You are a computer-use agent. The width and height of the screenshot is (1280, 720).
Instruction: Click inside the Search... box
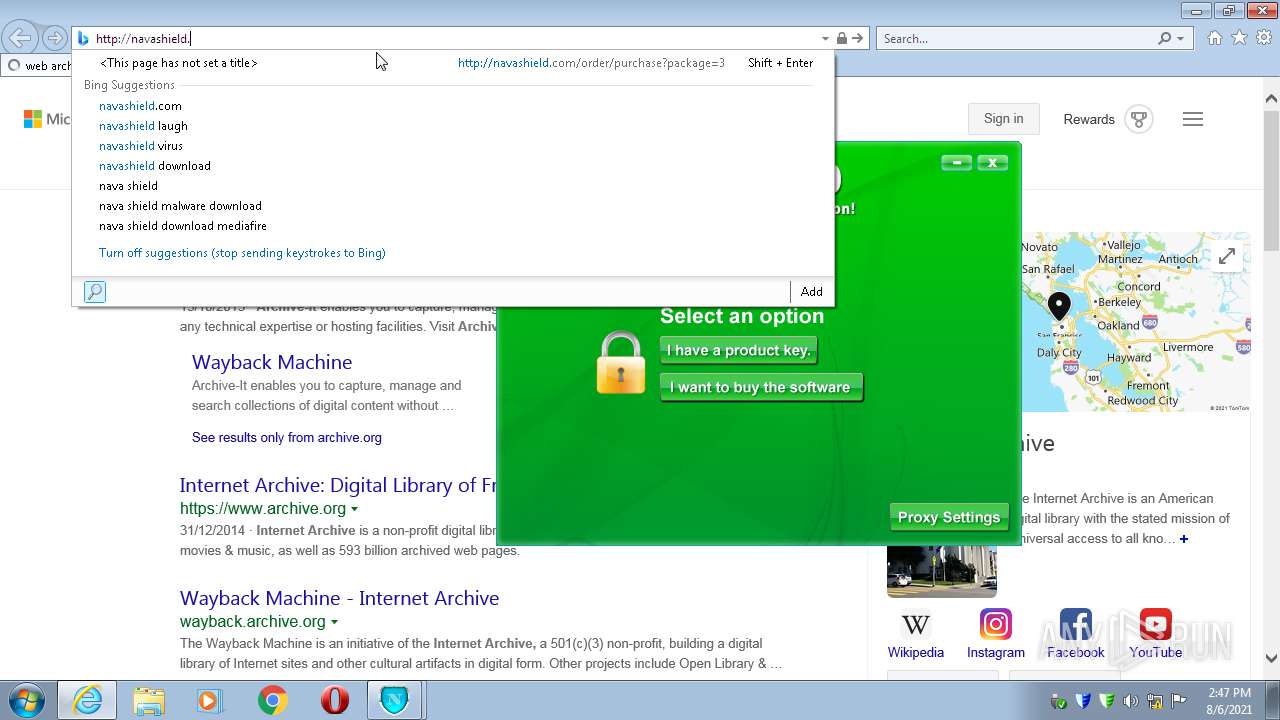coord(1015,39)
